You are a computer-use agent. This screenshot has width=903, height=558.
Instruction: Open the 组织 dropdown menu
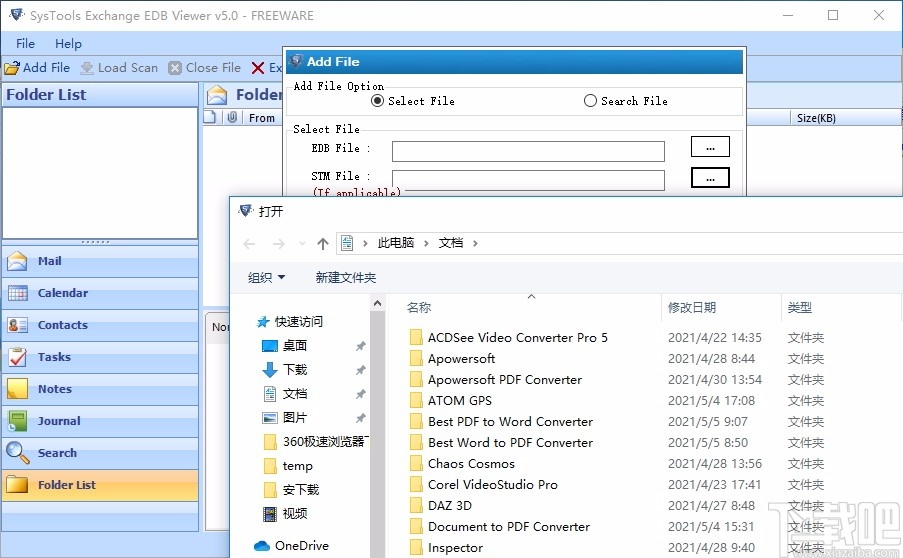267,278
